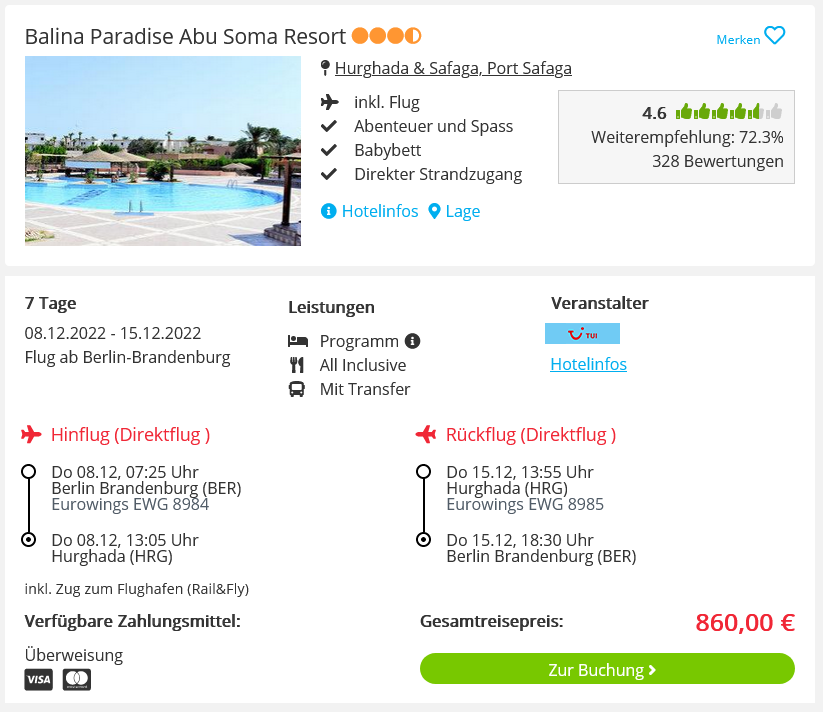The height and width of the screenshot is (712, 823).
Task: Click the red outbound flight plane icon
Action: [32, 434]
